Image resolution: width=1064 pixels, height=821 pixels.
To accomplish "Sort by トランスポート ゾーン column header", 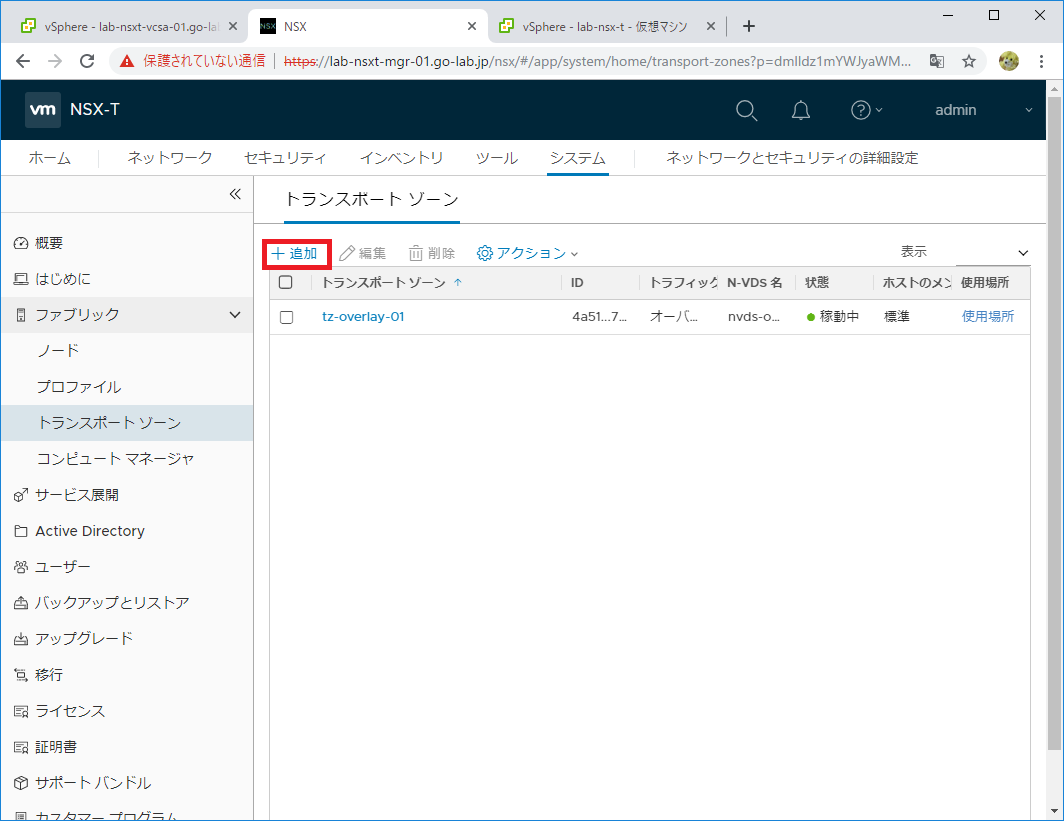I will 384,282.
